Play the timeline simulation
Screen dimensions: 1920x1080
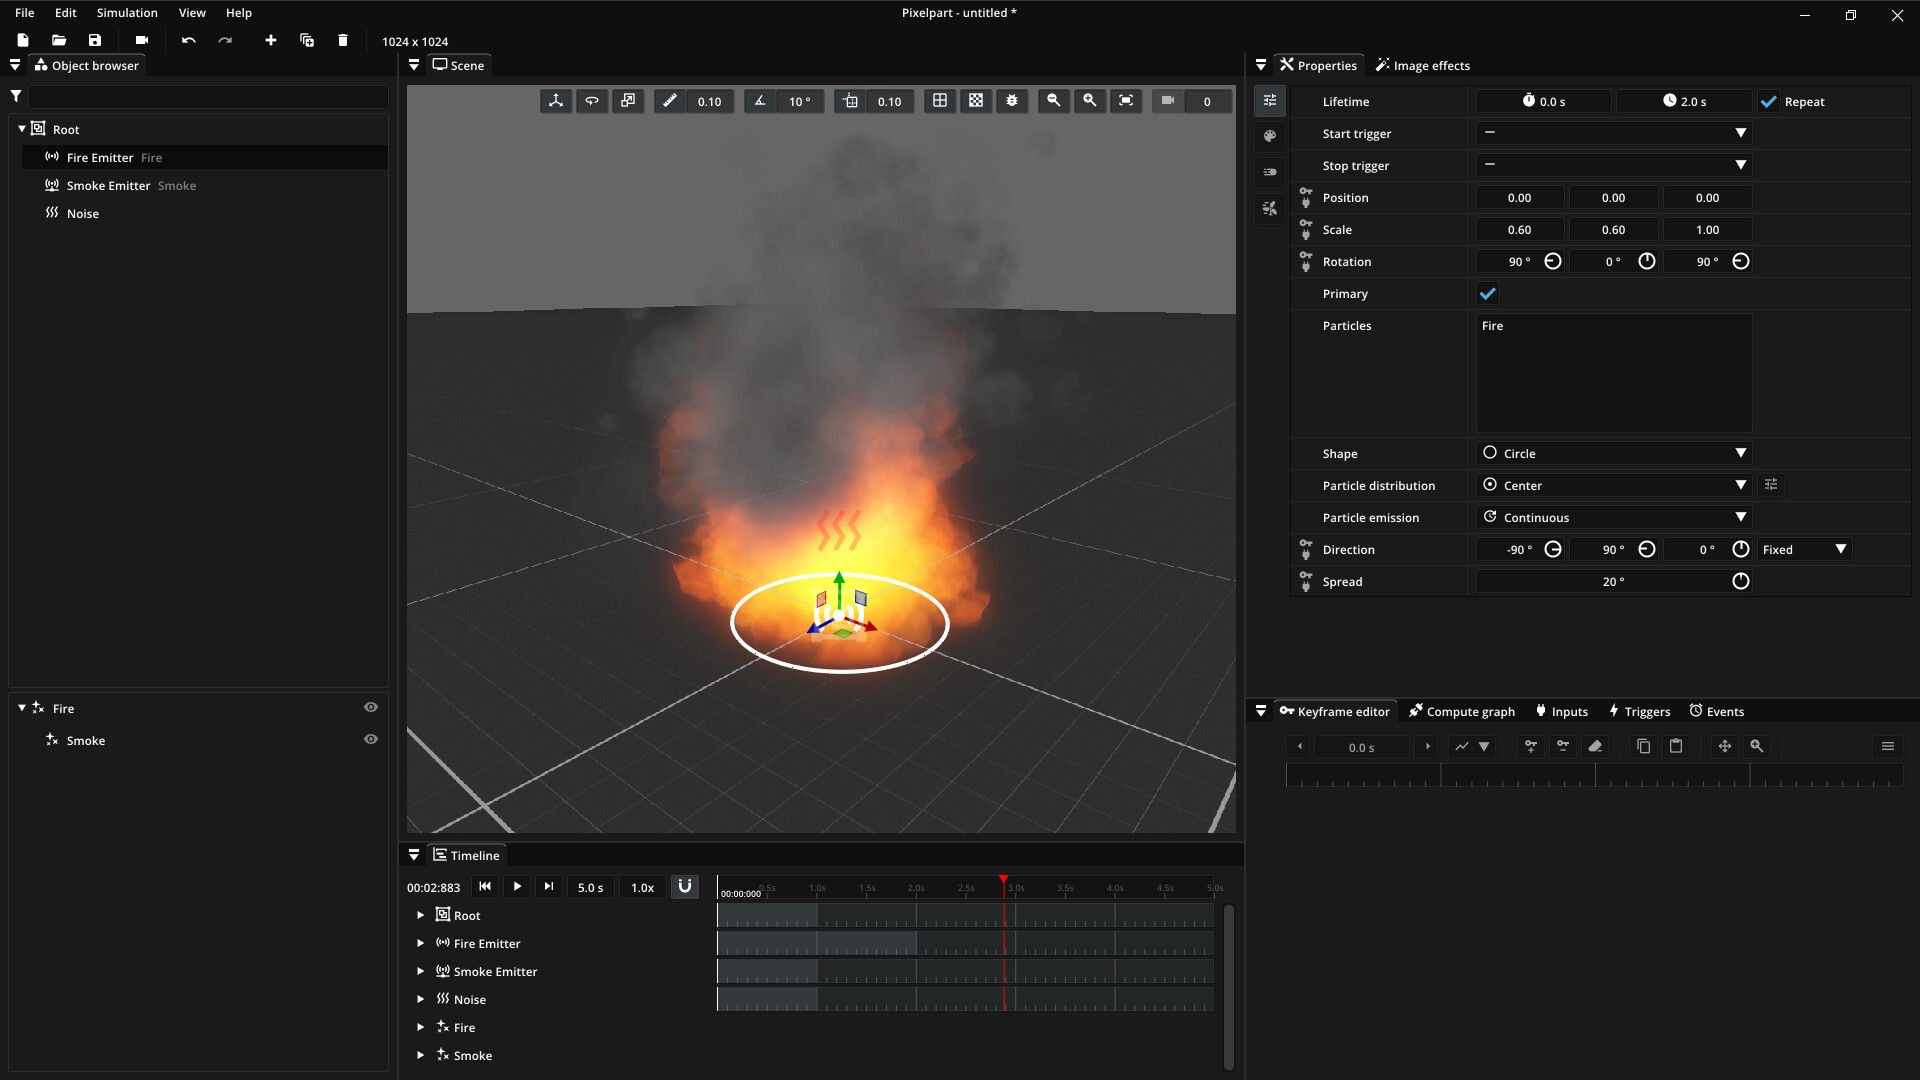(x=517, y=887)
